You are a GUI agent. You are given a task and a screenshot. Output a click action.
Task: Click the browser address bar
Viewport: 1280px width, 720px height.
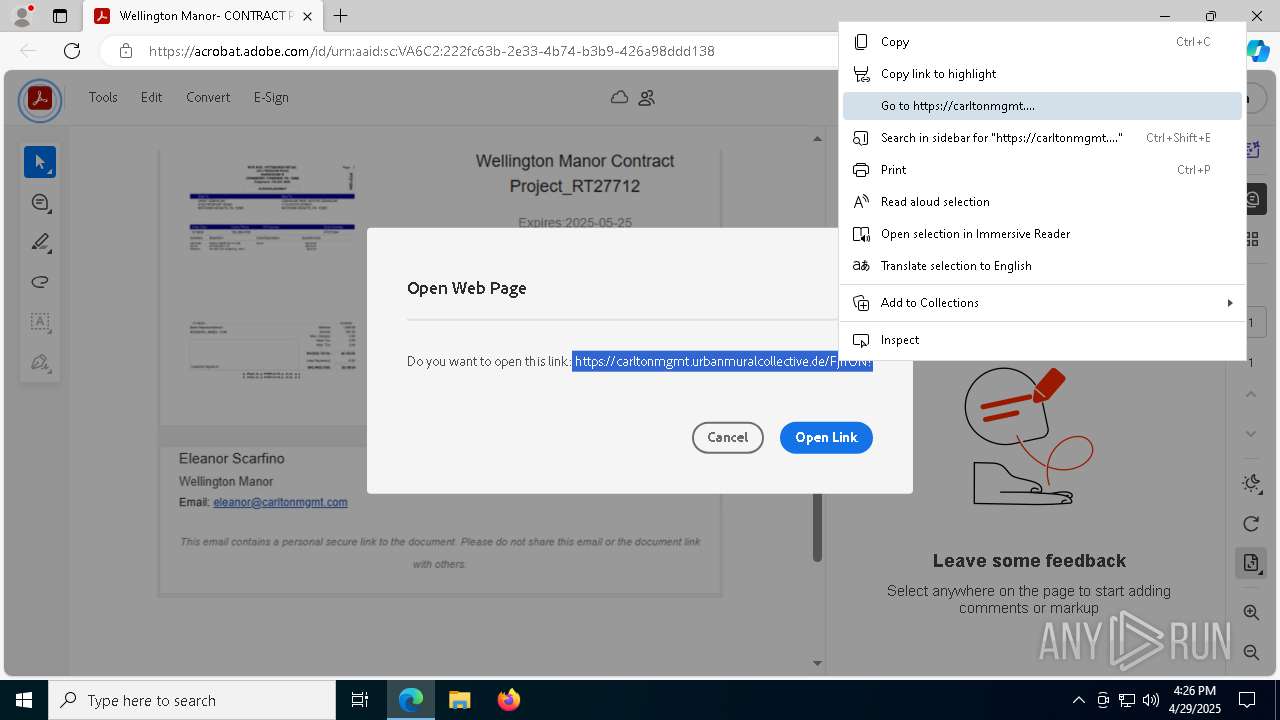[x=470, y=51]
